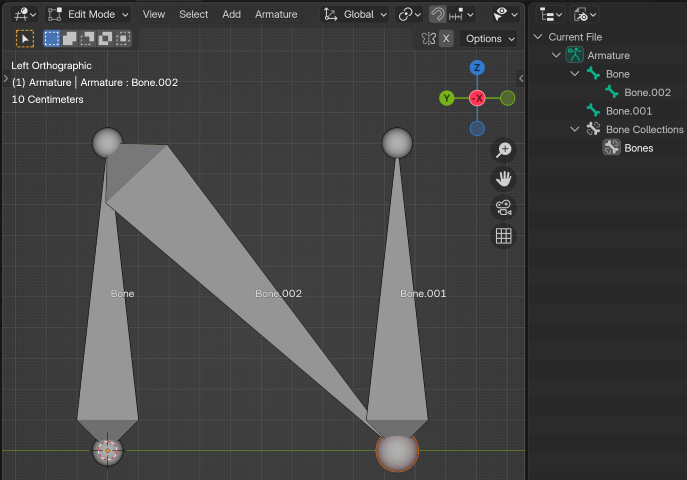Collapse the Current File tree
The height and width of the screenshot is (480, 687).
coord(538,37)
